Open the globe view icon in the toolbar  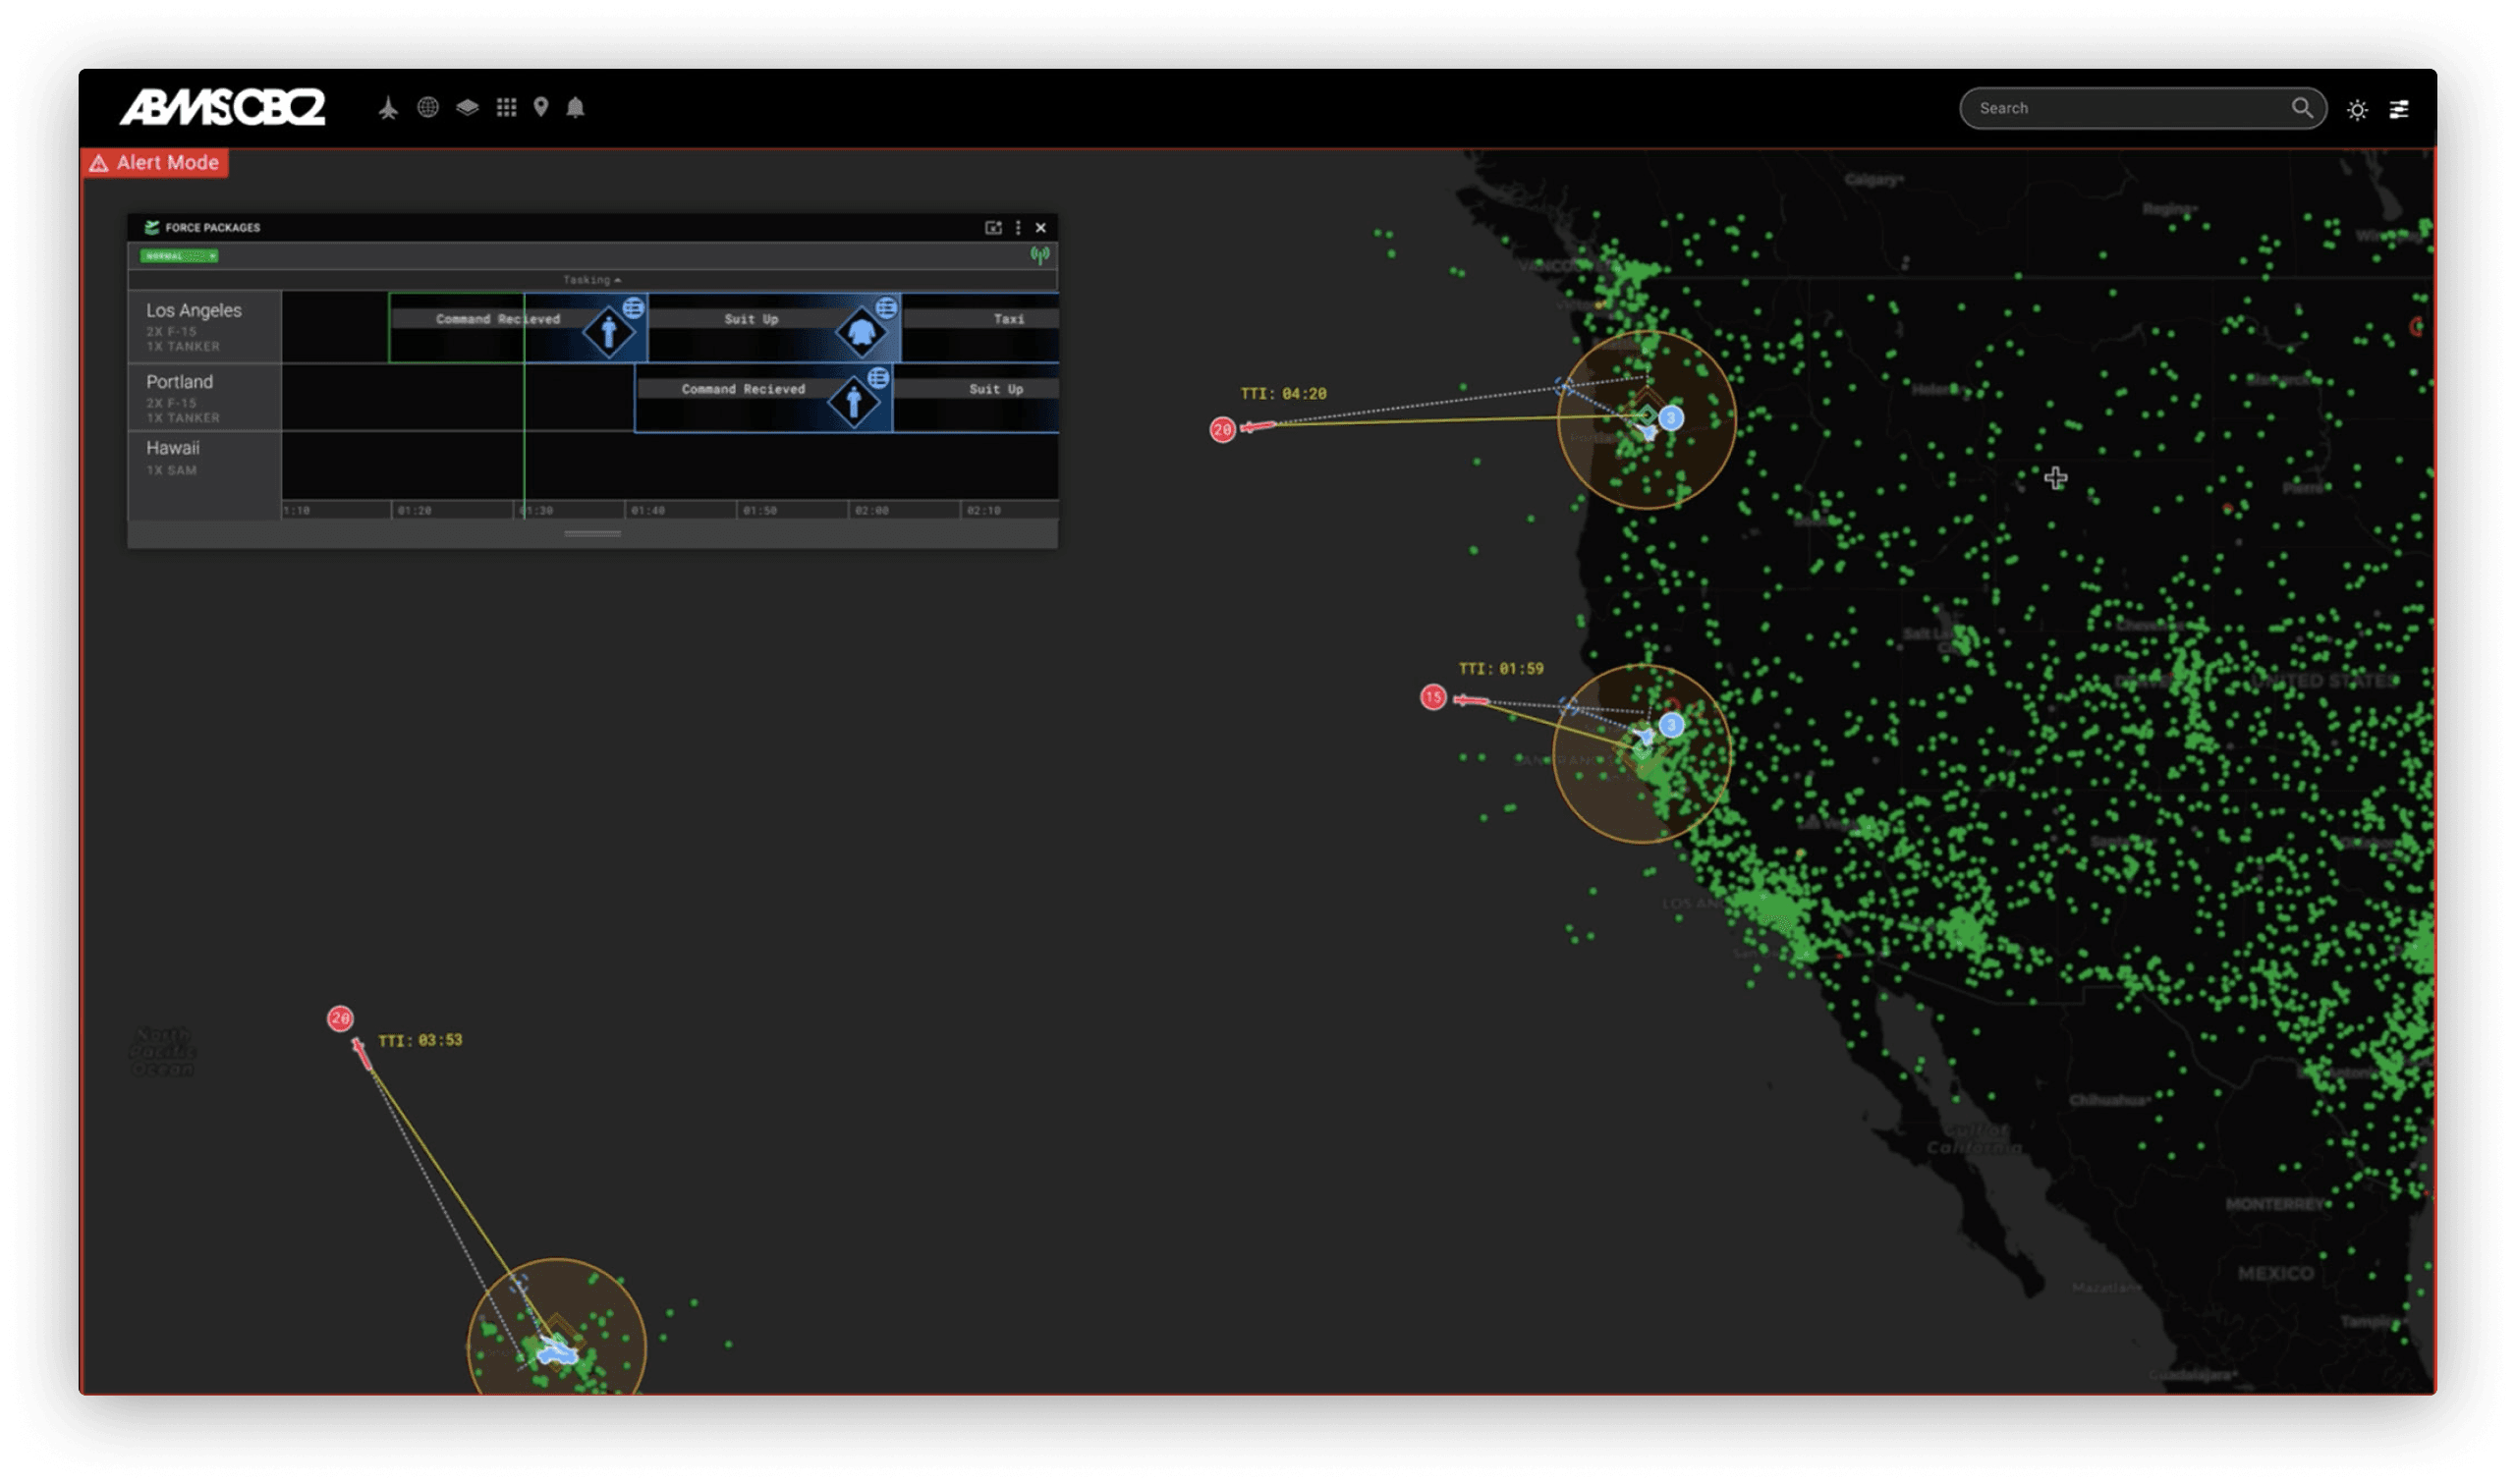pyautogui.click(x=430, y=108)
